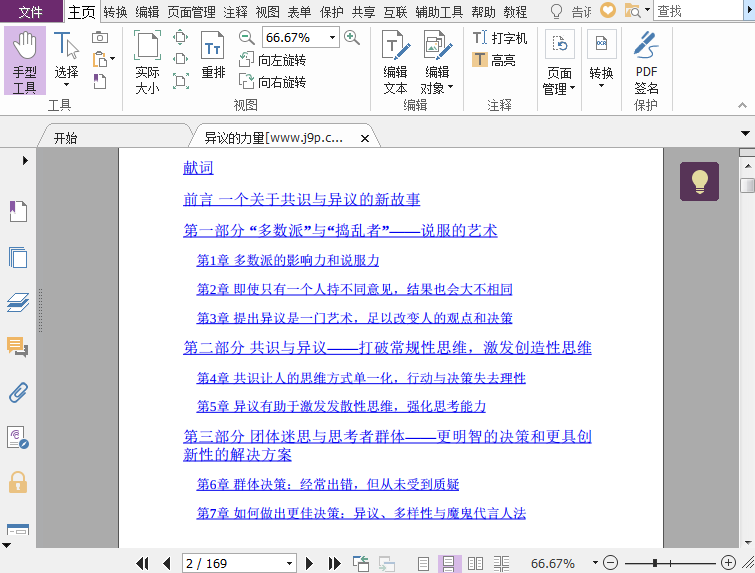Select the Hand tool (手型工具)
The height and width of the screenshot is (573, 755).
point(25,61)
